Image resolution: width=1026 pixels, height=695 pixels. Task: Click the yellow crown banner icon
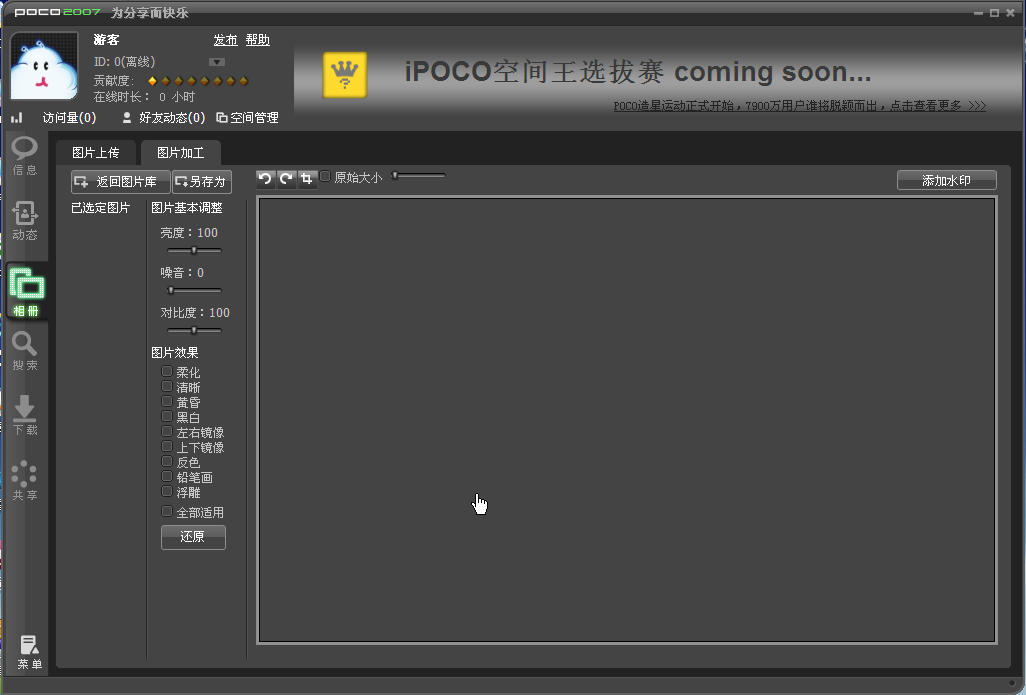click(x=345, y=75)
